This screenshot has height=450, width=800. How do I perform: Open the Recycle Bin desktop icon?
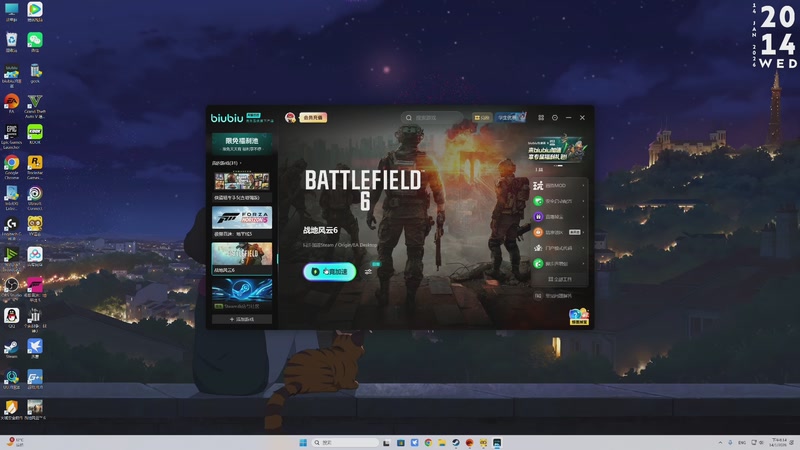12,42
